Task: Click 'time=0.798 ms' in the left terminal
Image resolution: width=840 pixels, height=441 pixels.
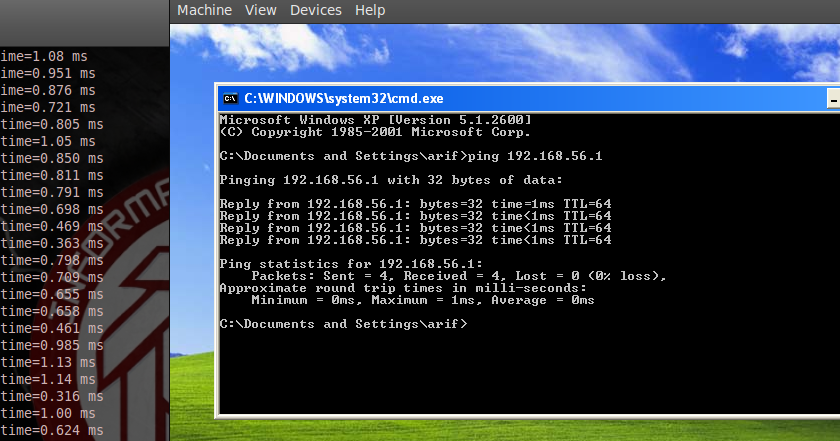Action: pyautogui.click(x=52, y=260)
